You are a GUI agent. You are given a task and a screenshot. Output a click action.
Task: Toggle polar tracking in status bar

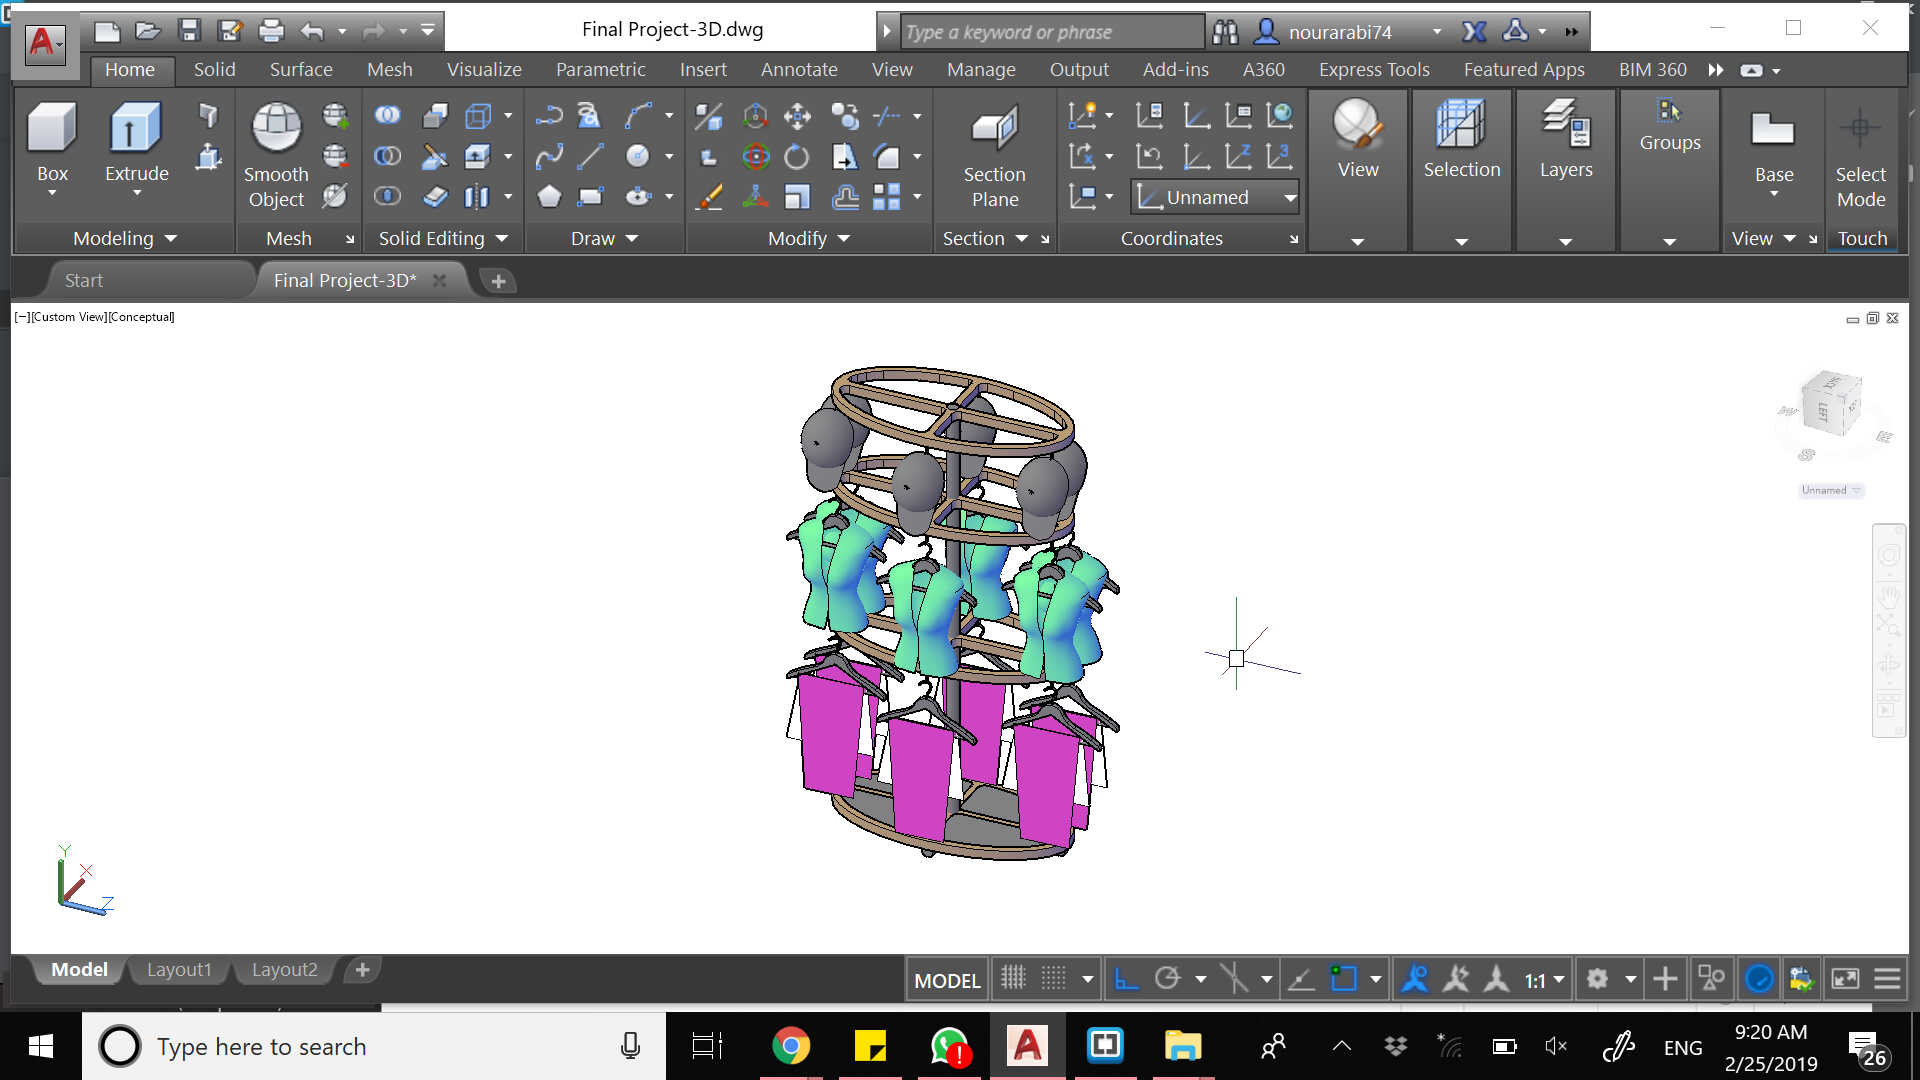pyautogui.click(x=1167, y=979)
